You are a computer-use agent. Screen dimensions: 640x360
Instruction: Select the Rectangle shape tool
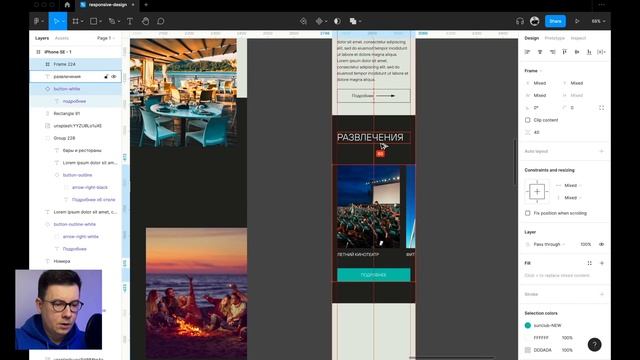(x=93, y=21)
